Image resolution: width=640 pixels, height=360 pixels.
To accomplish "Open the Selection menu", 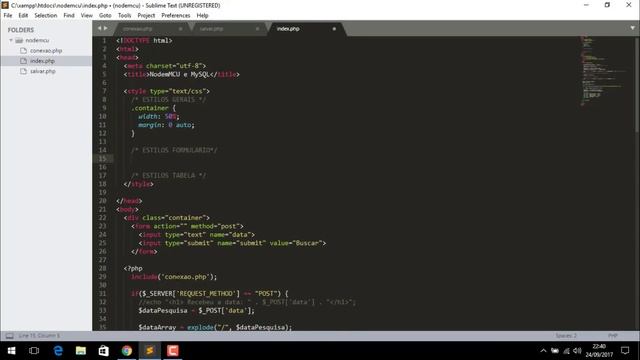I will tap(46, 16).
